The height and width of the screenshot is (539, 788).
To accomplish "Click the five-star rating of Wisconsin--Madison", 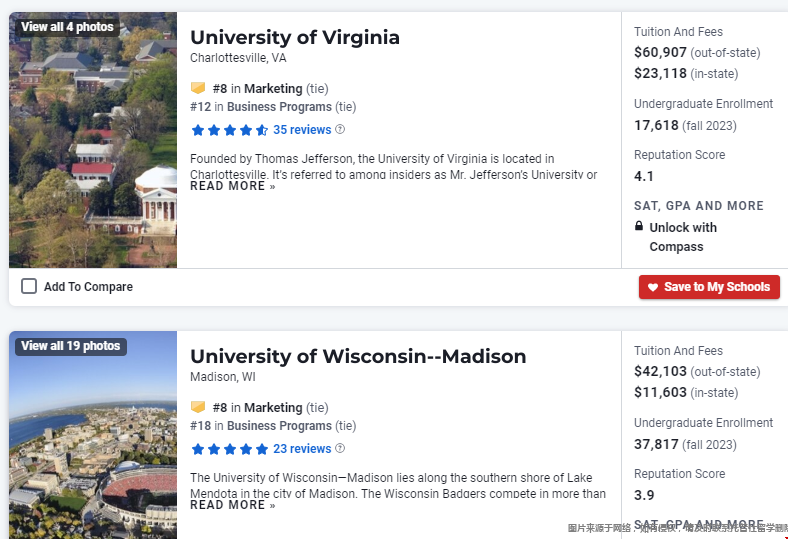I will coord(230,449).
